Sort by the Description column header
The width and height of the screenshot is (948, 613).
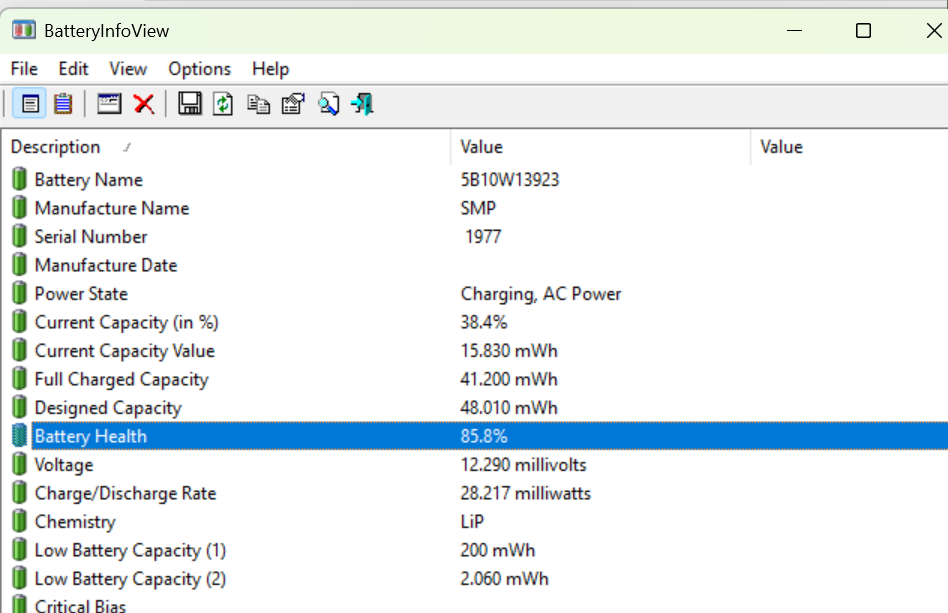(225, 147)
